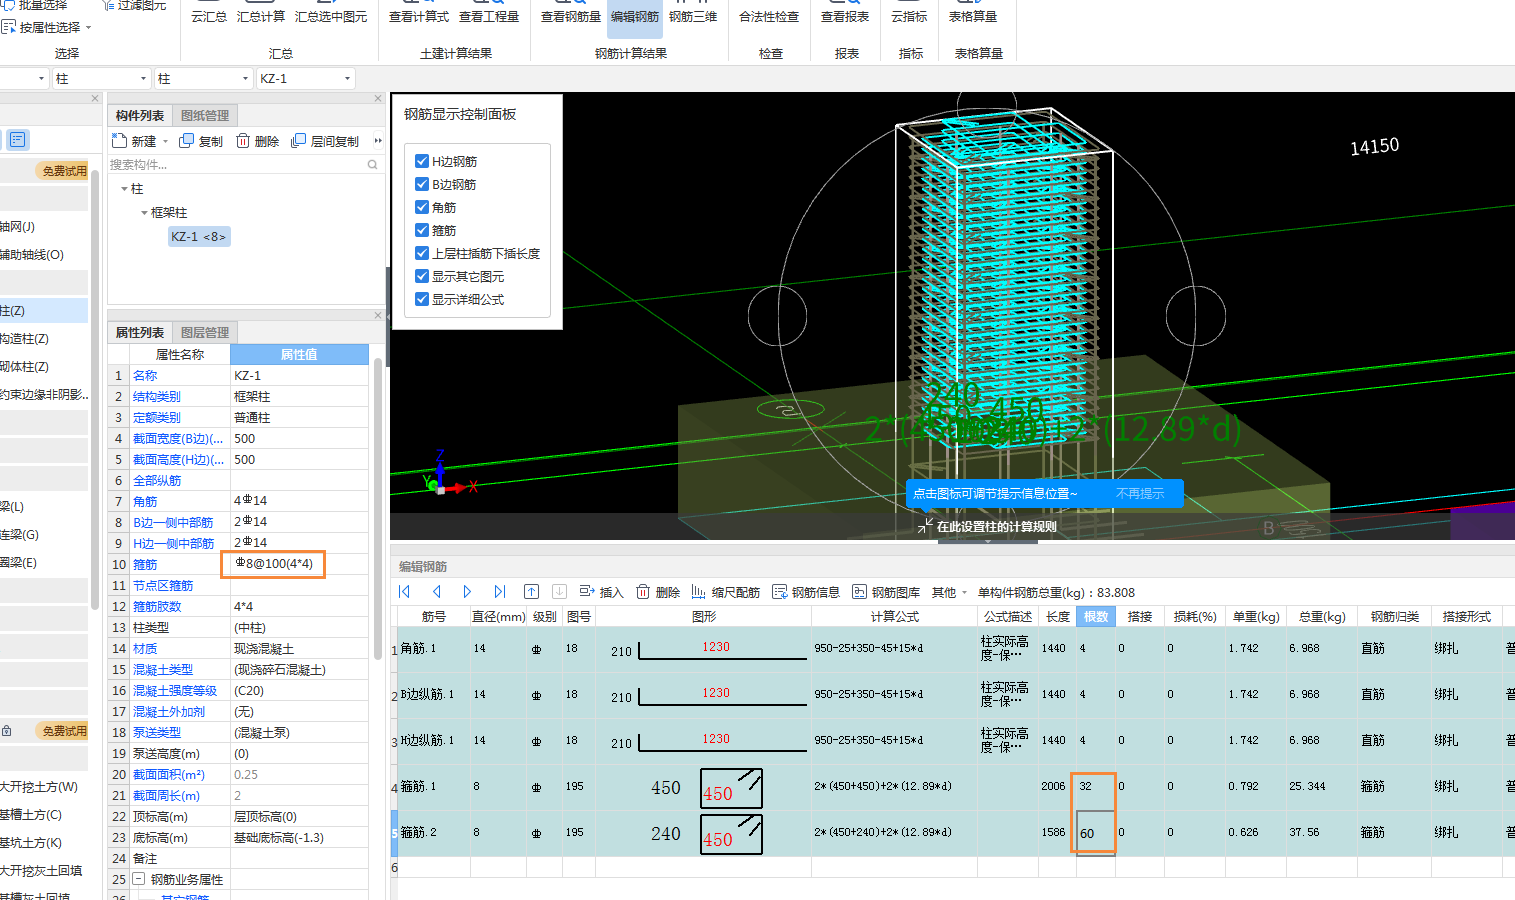Image resolution: width=1515 pixels, height=900 pixels.
Task: Click 插入 in rebar editor toolbar
Action: 601,592
